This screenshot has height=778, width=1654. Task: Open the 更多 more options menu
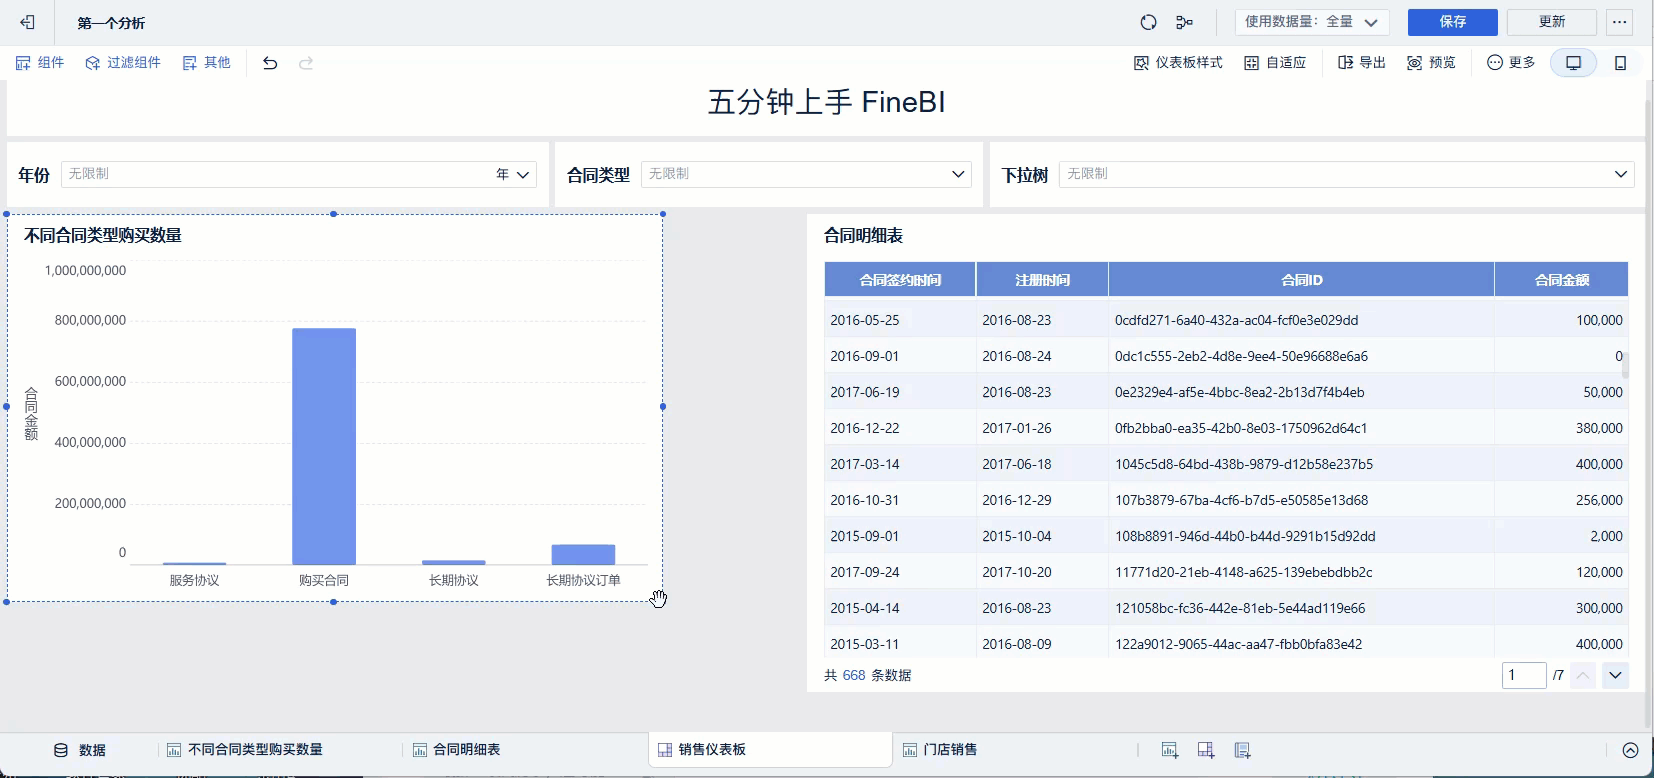[1511, 63]
